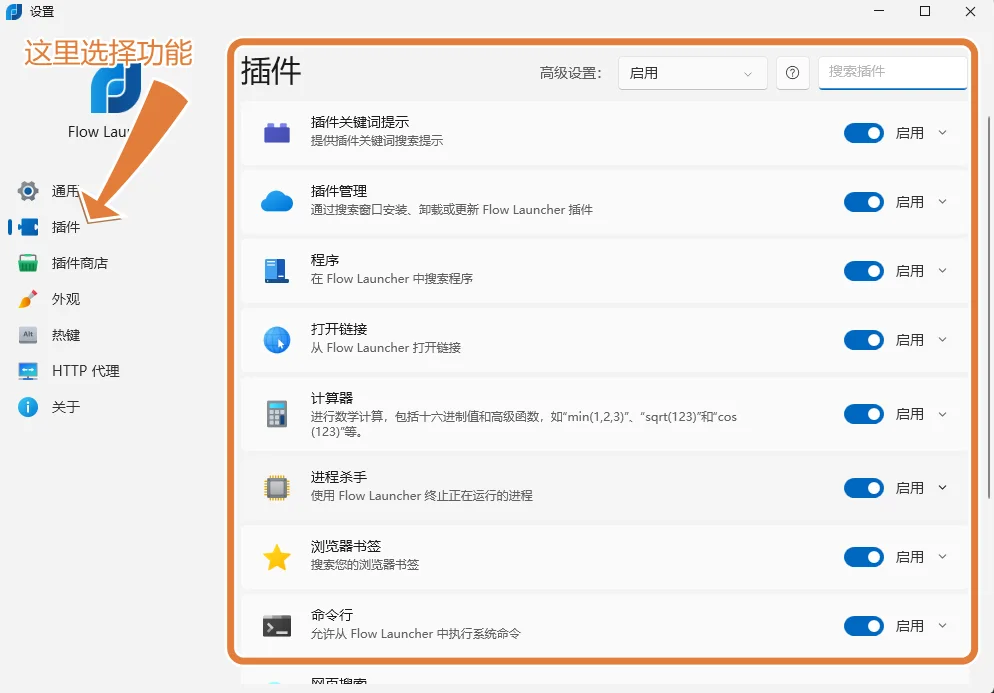Click the green plugin store basket icon
Viewport: 994px width, 693px height.
tap(28, 263)
